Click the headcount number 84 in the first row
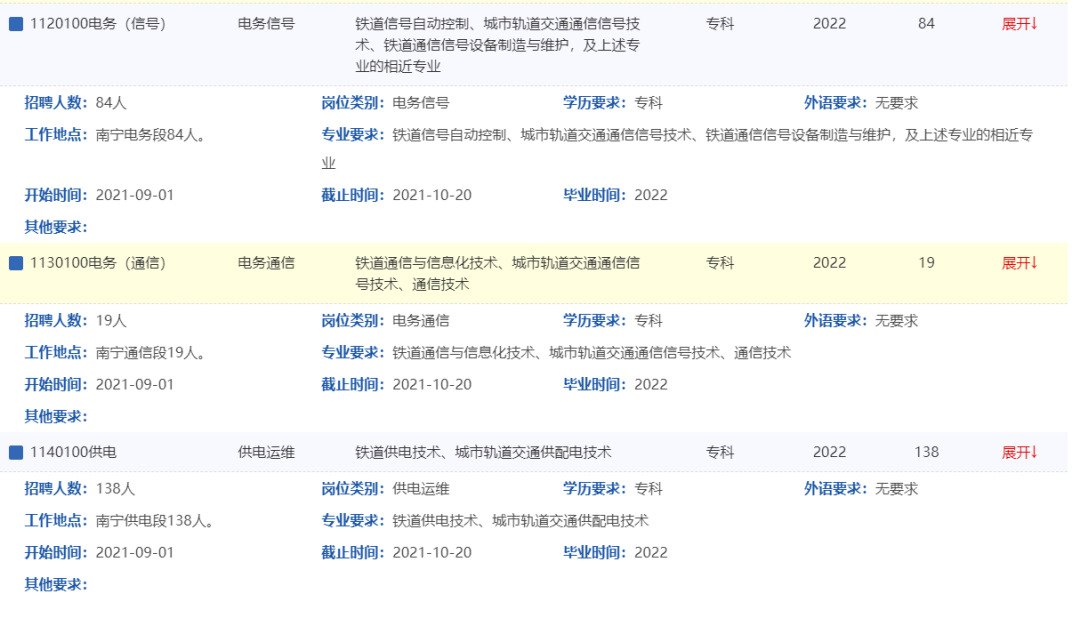This screenshot has width=1080, height=626. [x=926, y=24]
